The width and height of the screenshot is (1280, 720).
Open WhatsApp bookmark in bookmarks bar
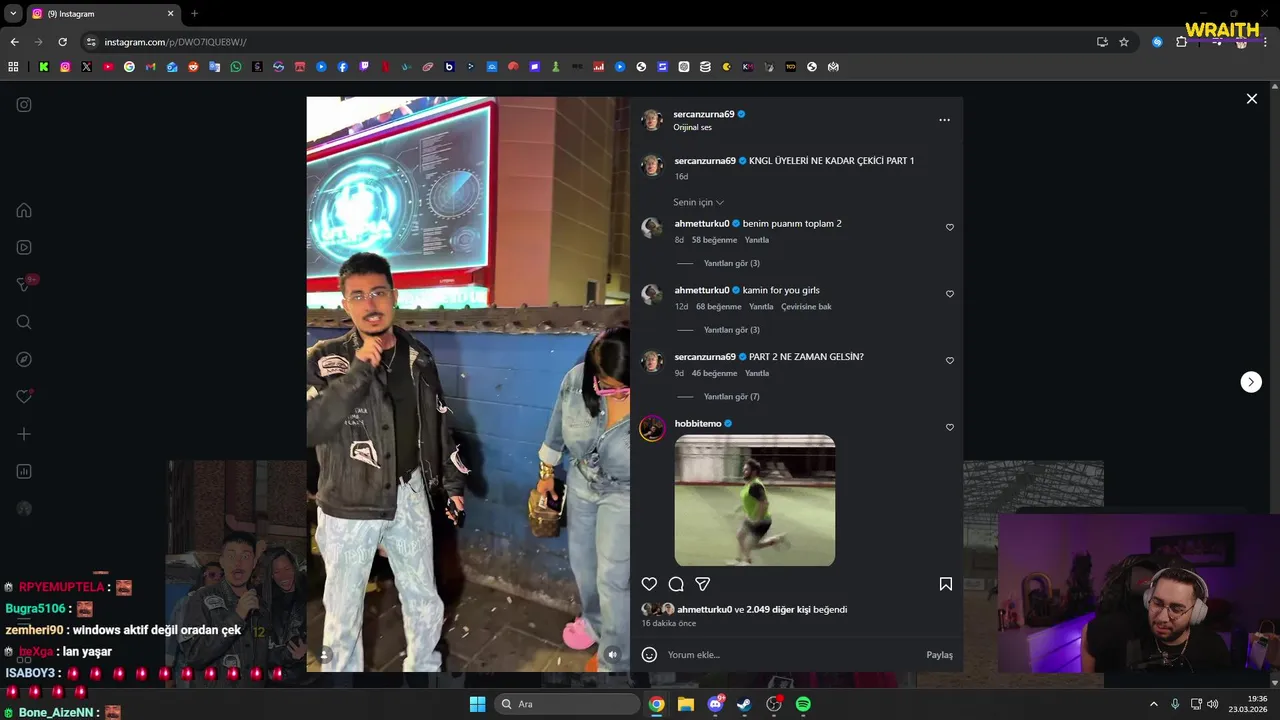(236, 67)
